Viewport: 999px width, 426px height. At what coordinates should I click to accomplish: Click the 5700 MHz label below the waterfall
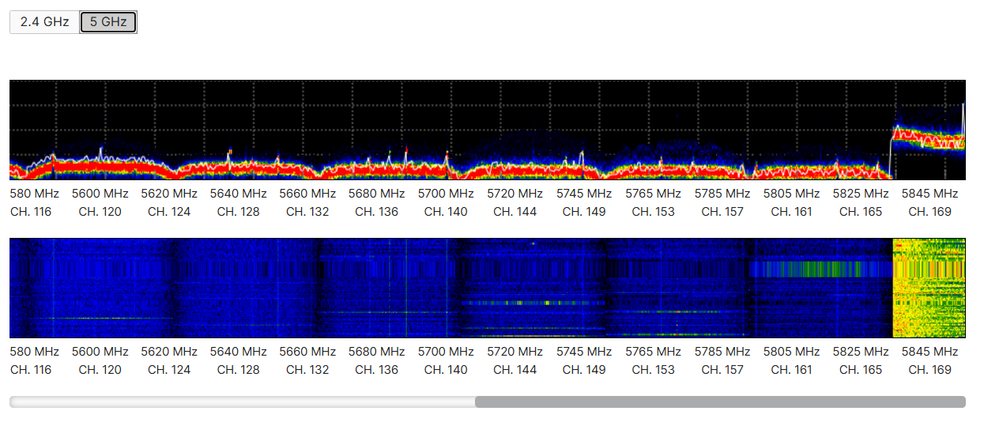(x=446, y=352)
